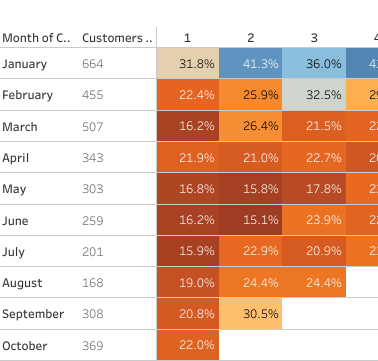Click the March 16.2% cell
This screenshot has width=378, height=361.
[x=188, y=126]
